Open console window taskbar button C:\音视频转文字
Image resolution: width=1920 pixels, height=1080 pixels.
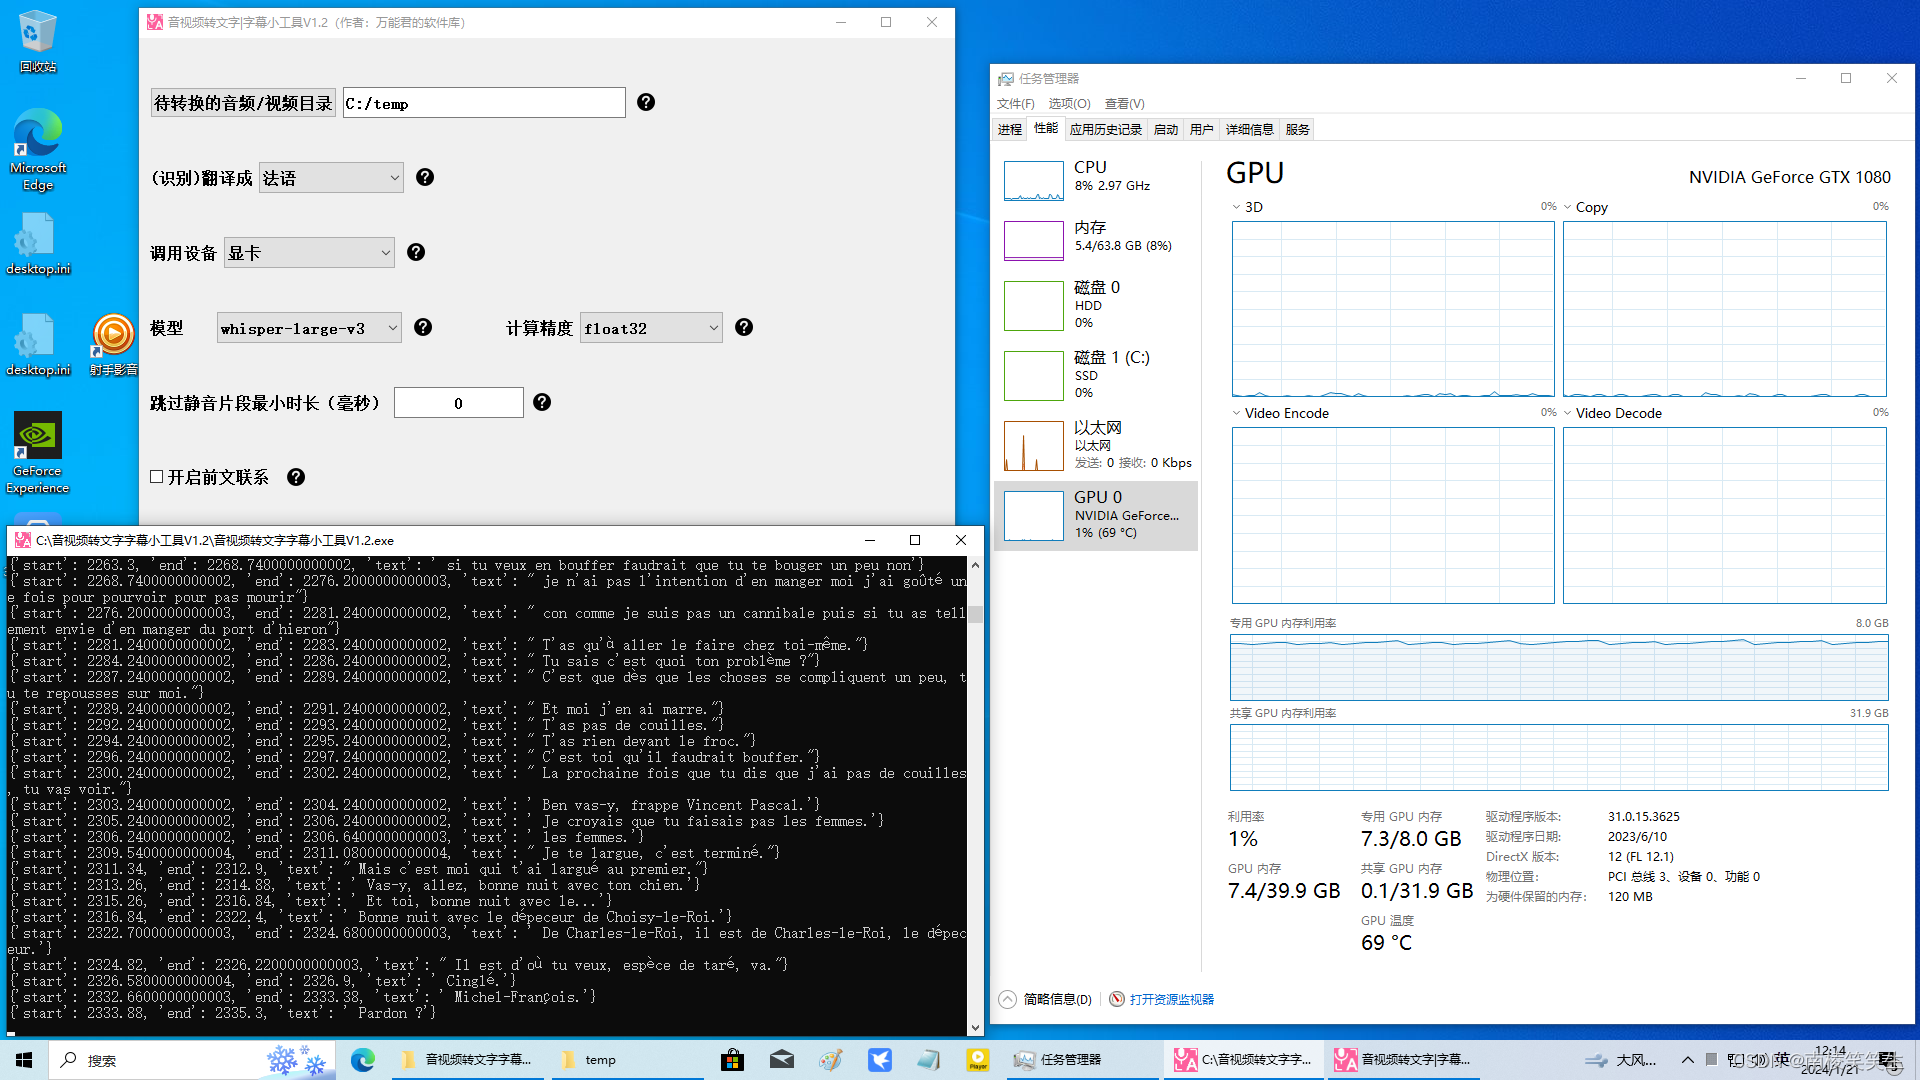1245,1060
